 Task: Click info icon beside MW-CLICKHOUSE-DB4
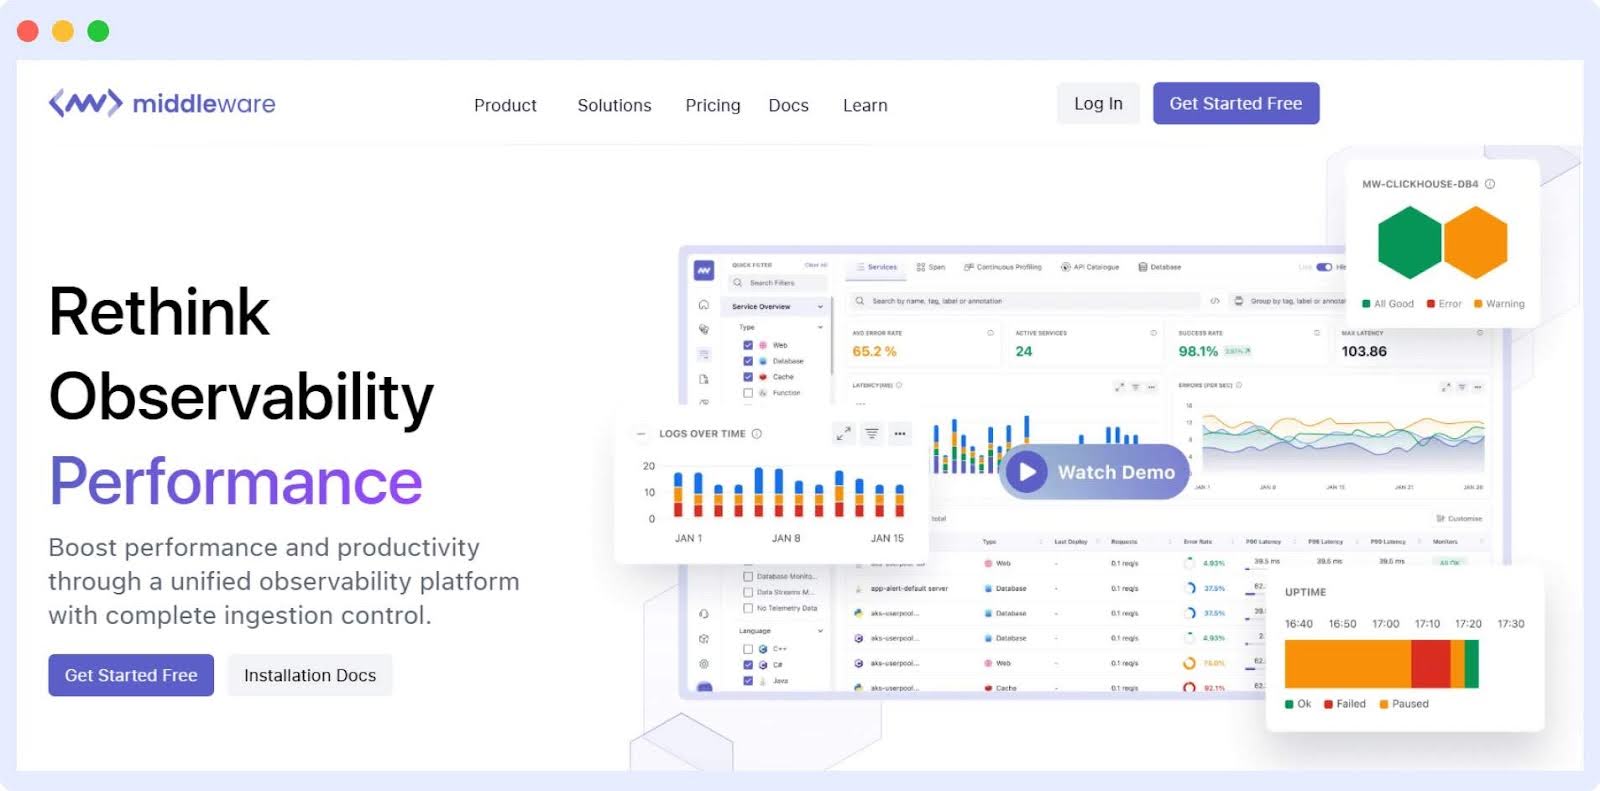pos(1490,184)
